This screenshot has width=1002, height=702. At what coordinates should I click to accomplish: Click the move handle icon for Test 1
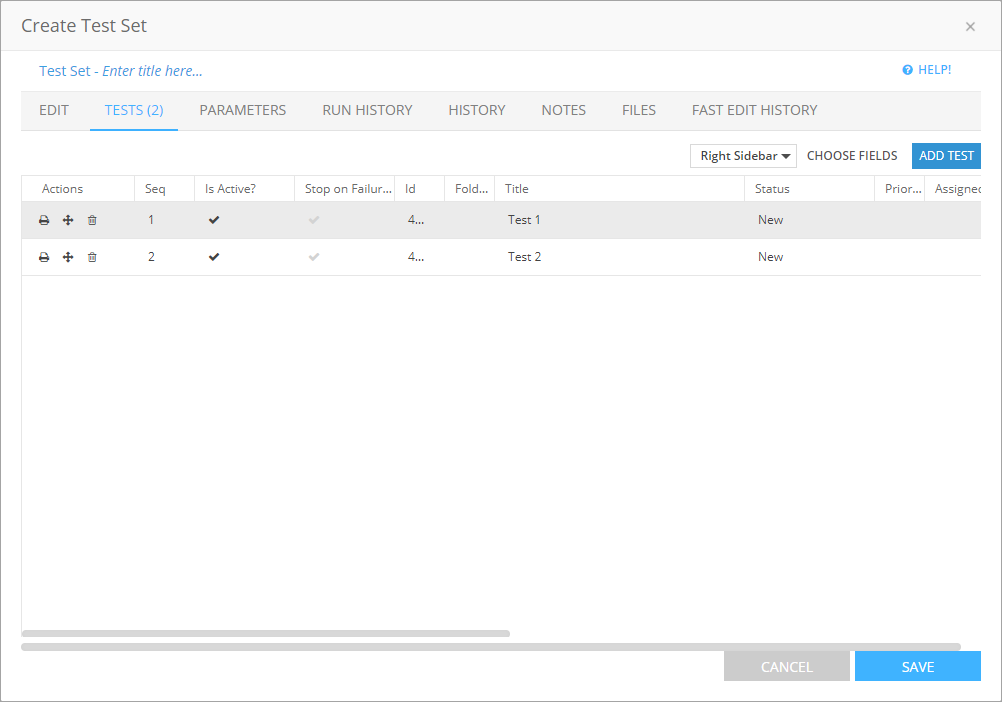[x=68, y=219]
